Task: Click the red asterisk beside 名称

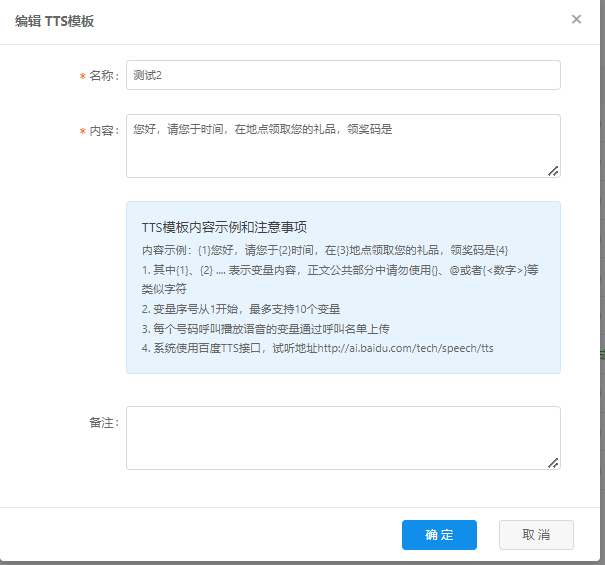Action: pos(82,76)
